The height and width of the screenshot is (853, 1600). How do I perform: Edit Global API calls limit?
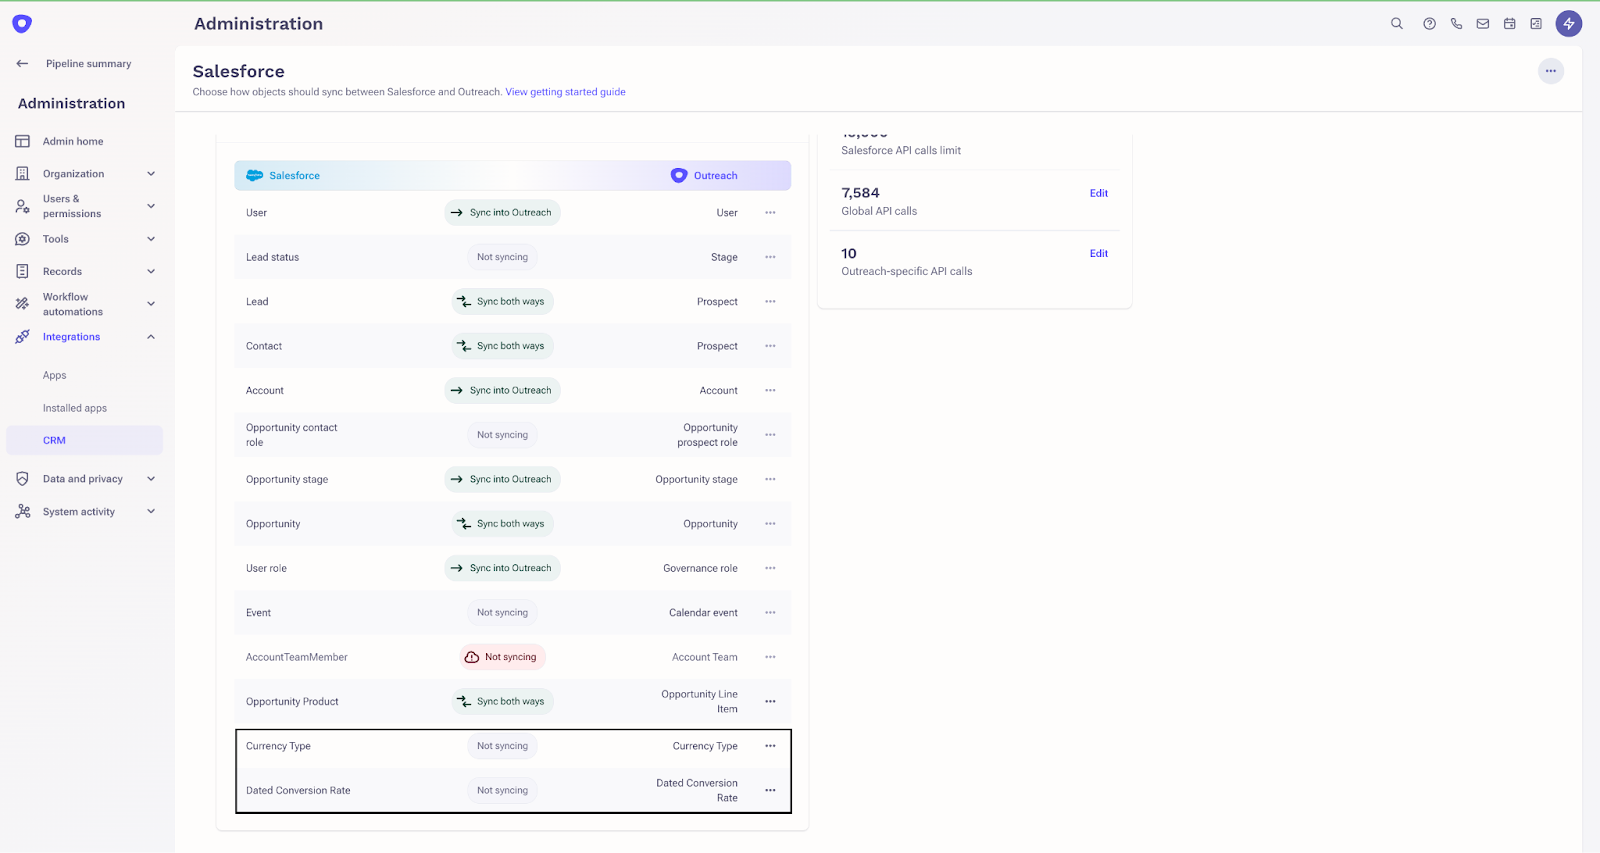(1099, 194)
